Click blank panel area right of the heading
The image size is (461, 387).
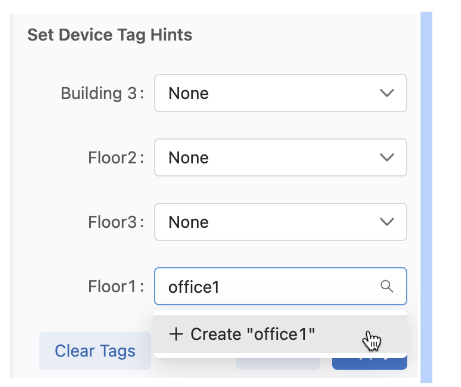300,35
